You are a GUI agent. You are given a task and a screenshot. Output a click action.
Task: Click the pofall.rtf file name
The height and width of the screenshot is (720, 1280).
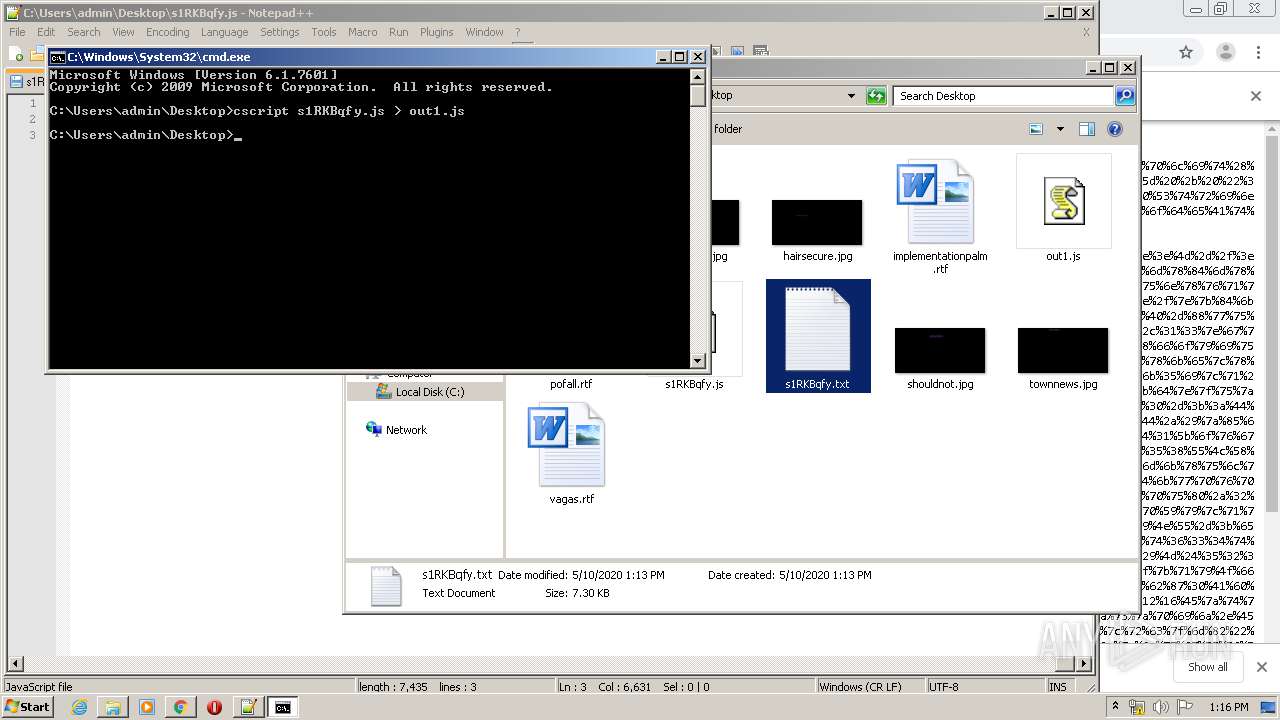(571, 384)
